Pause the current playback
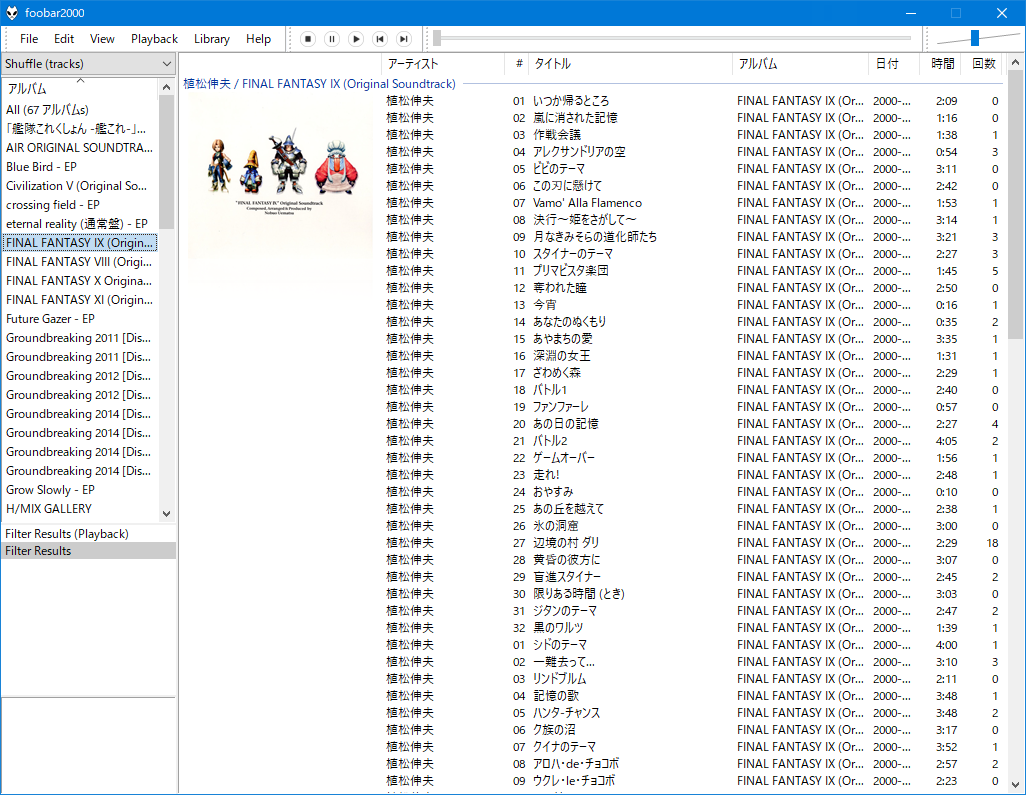 click(332, 38)
